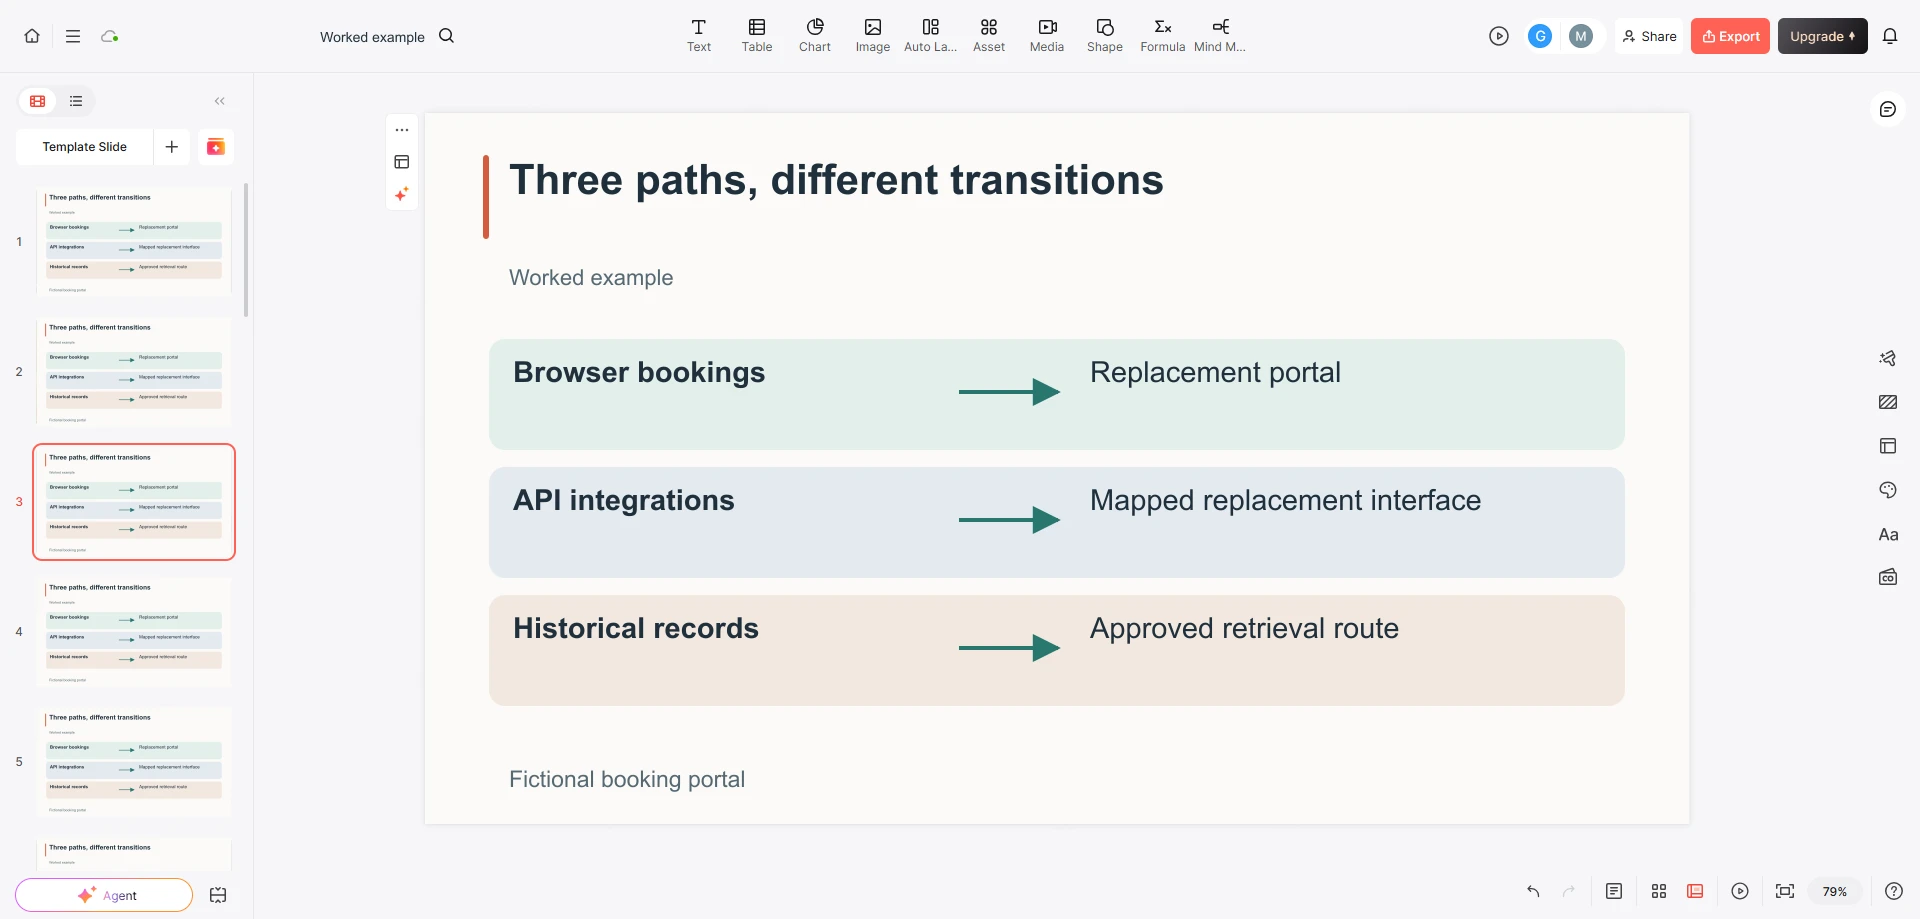Insert a Table from the toolbar

[x=757, y=36]
